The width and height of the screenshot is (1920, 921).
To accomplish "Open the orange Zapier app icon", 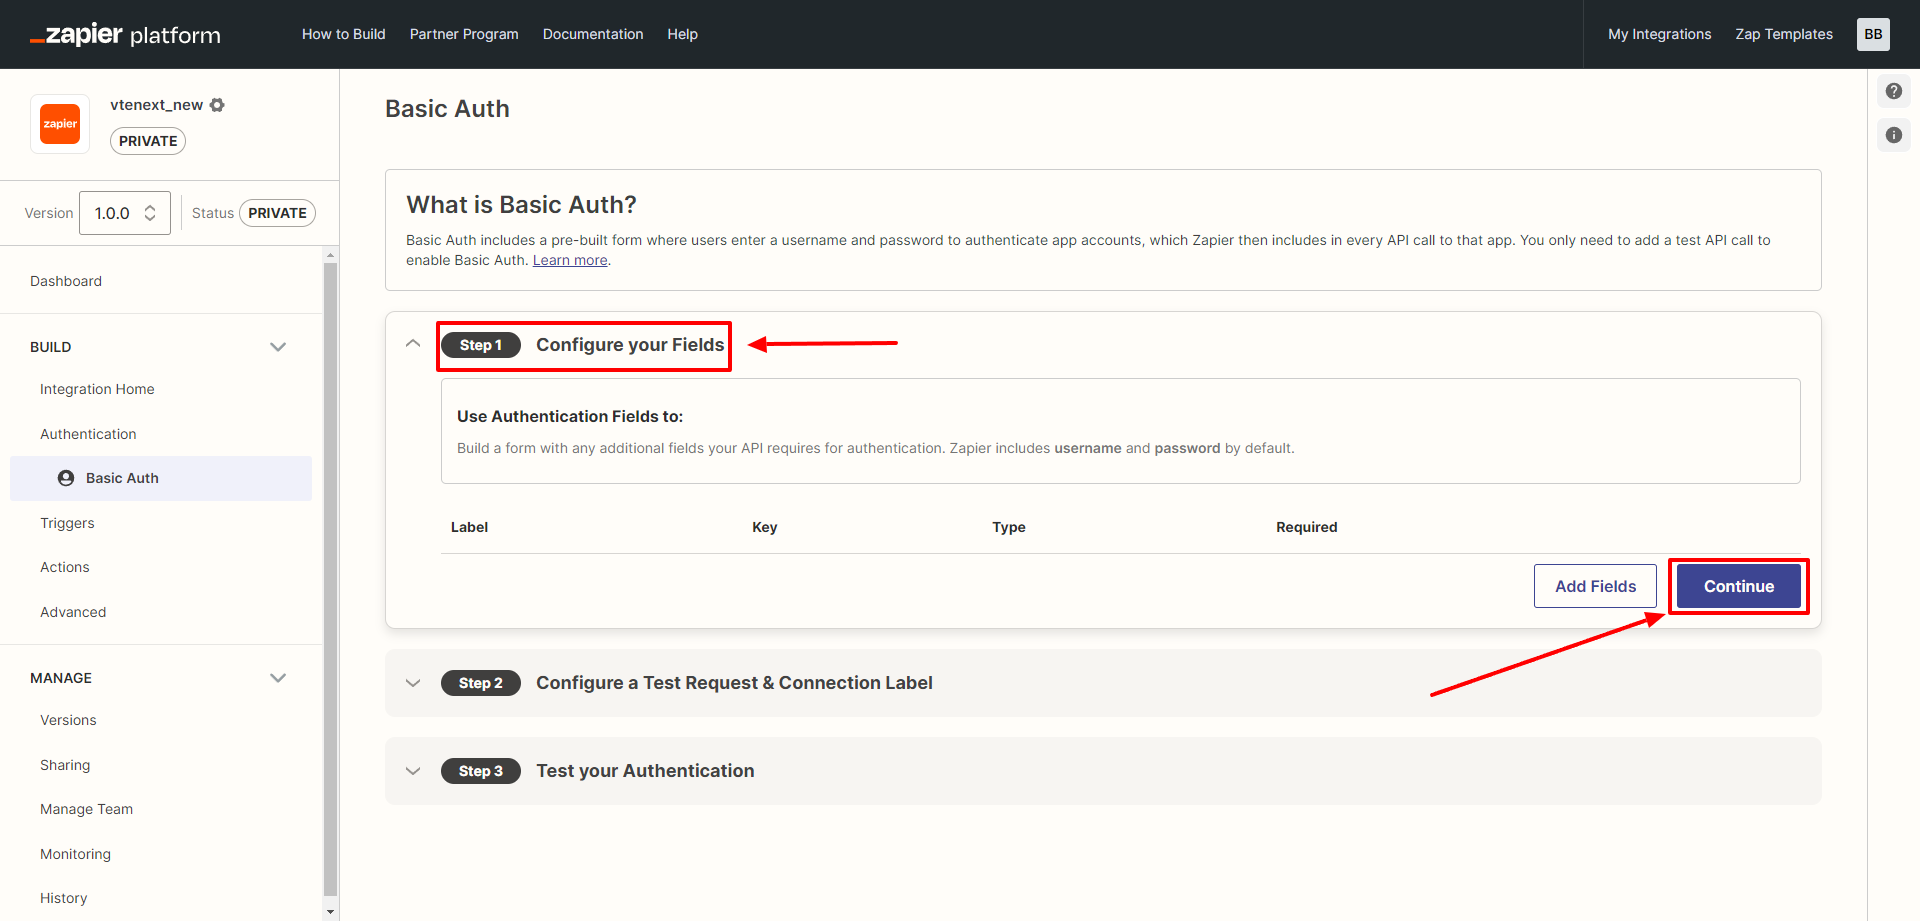I will coord(60,124).
